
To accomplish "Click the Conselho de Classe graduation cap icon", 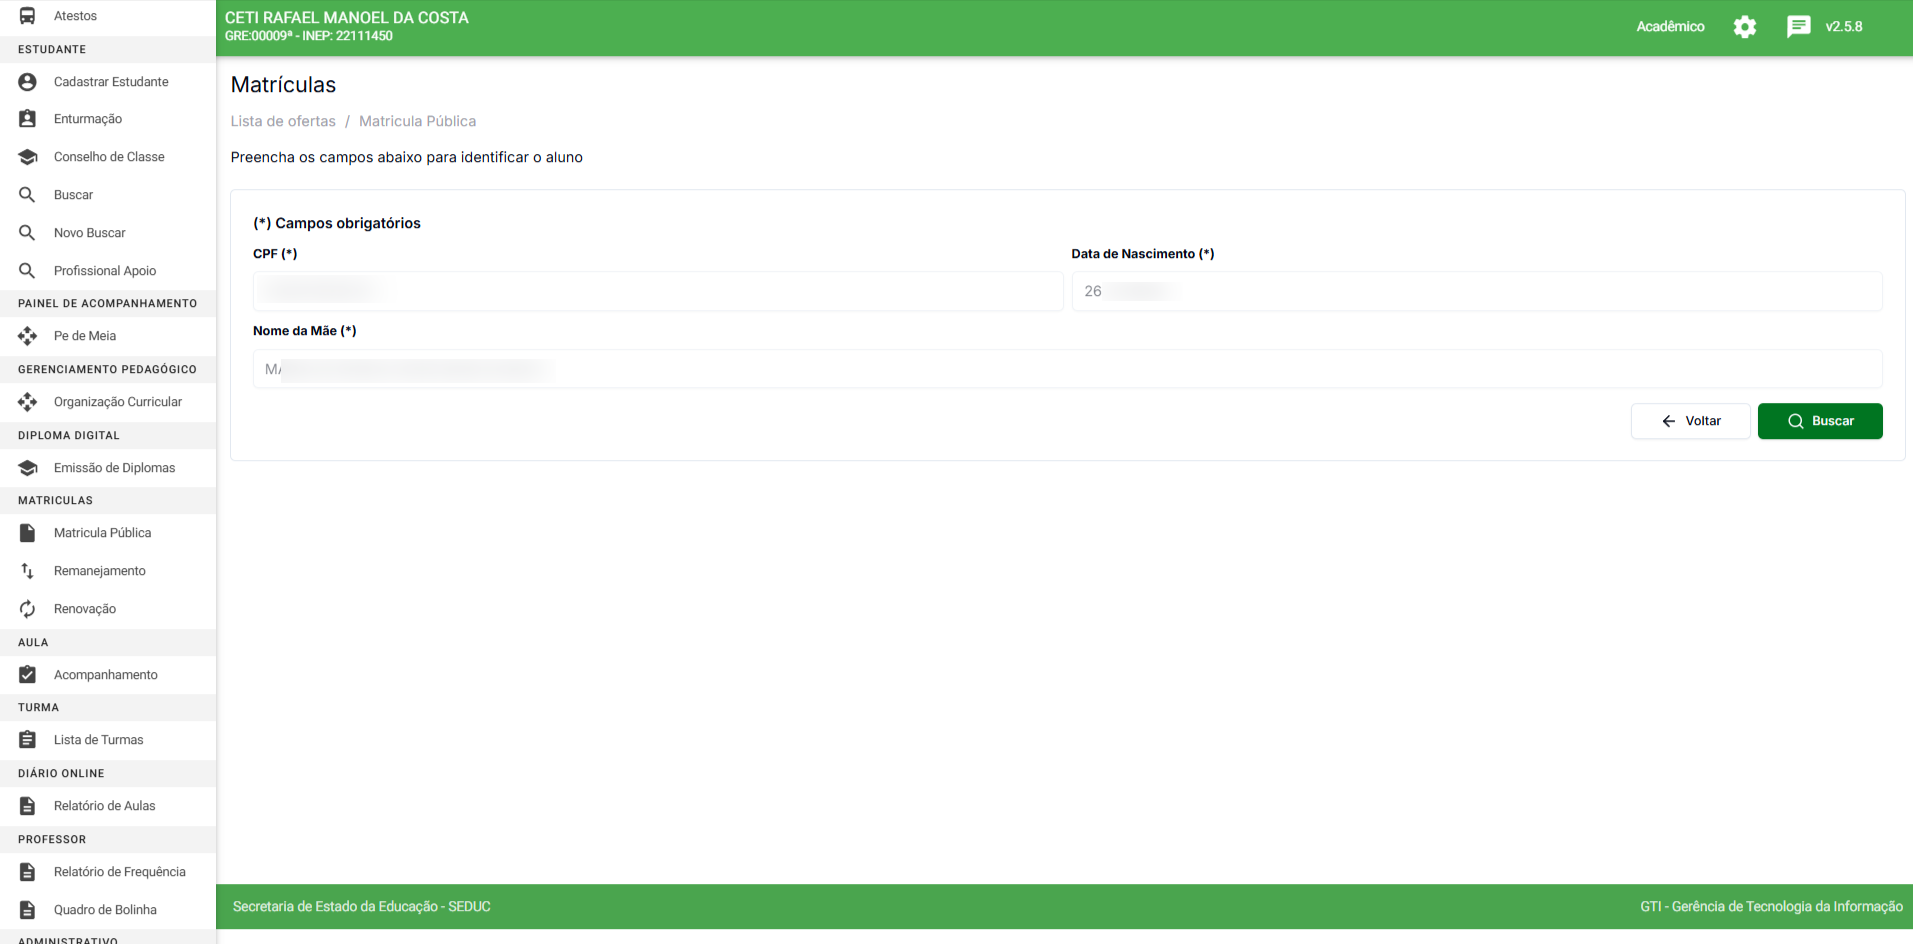I will click(28, 157).
